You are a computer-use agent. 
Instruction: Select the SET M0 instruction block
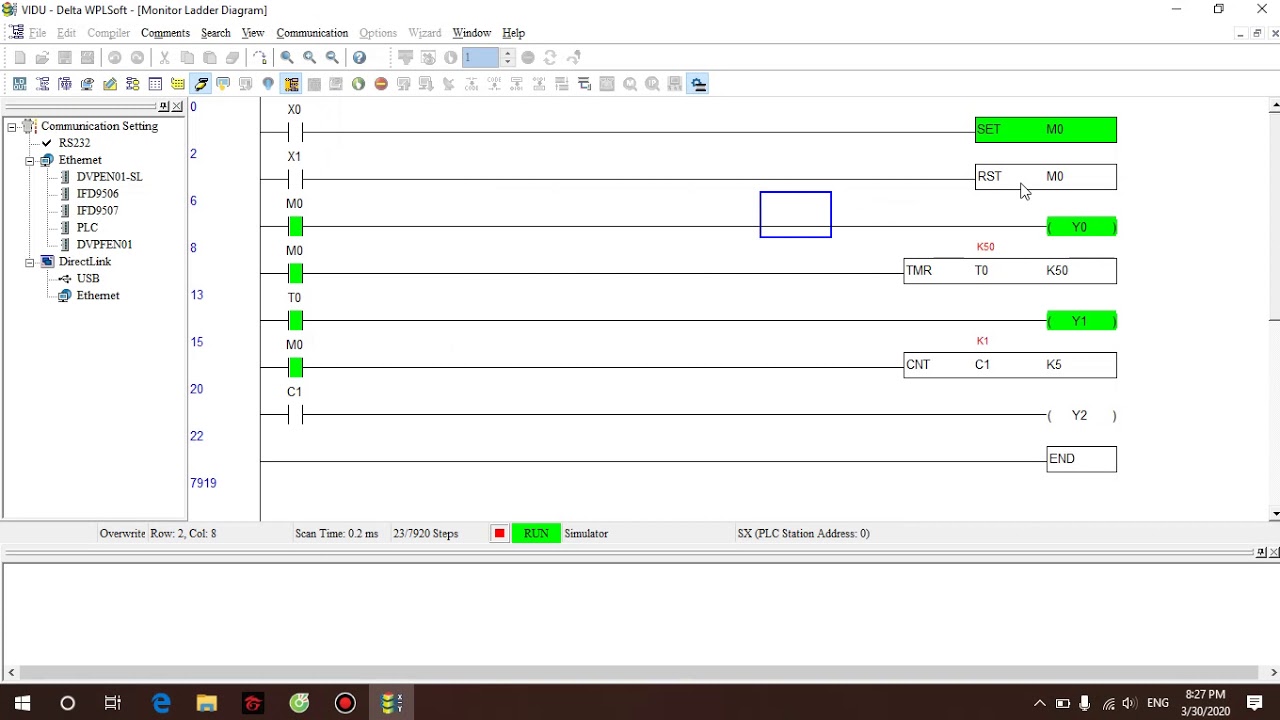[1046, 130]
